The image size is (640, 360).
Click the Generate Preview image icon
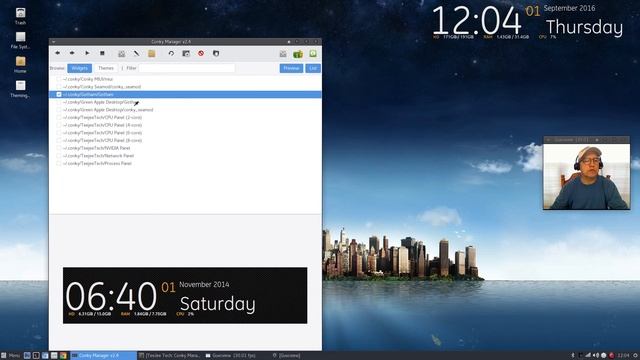click(x=186, y=53)
